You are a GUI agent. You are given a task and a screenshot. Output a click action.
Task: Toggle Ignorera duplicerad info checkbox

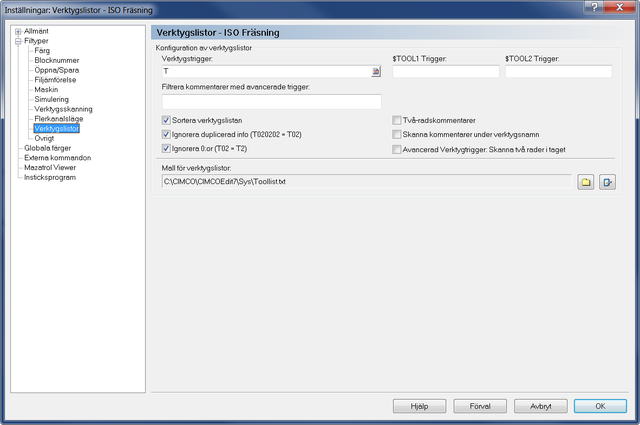(166, 134)
